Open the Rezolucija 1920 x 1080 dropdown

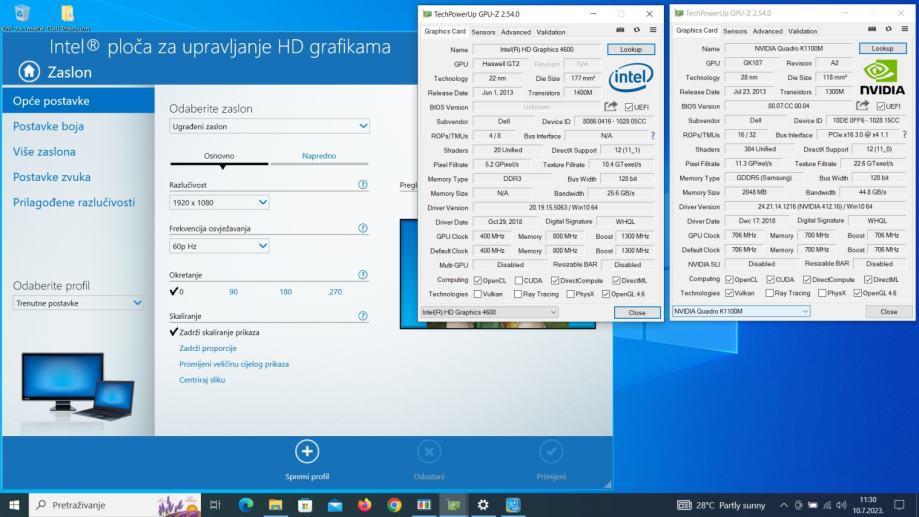219,202
